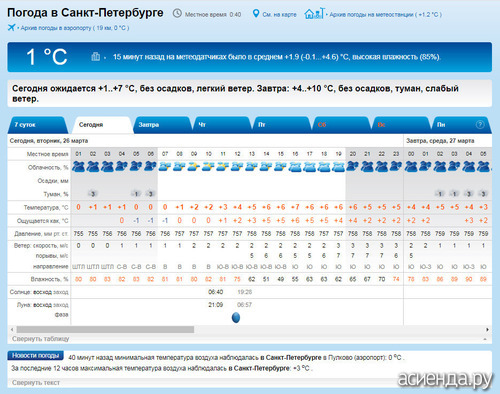500x394 pixels.
Task: Click the horizontal table scrollbar thumb
Action: [x=105, y=329]
